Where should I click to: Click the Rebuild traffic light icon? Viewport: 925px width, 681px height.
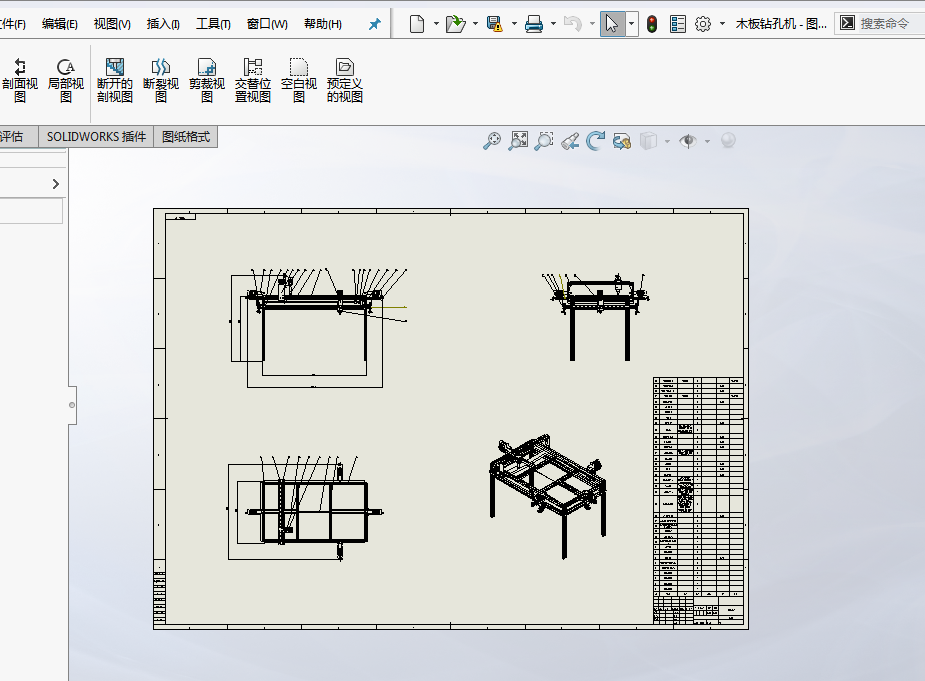pyautogui.click(x=651, y=24)
